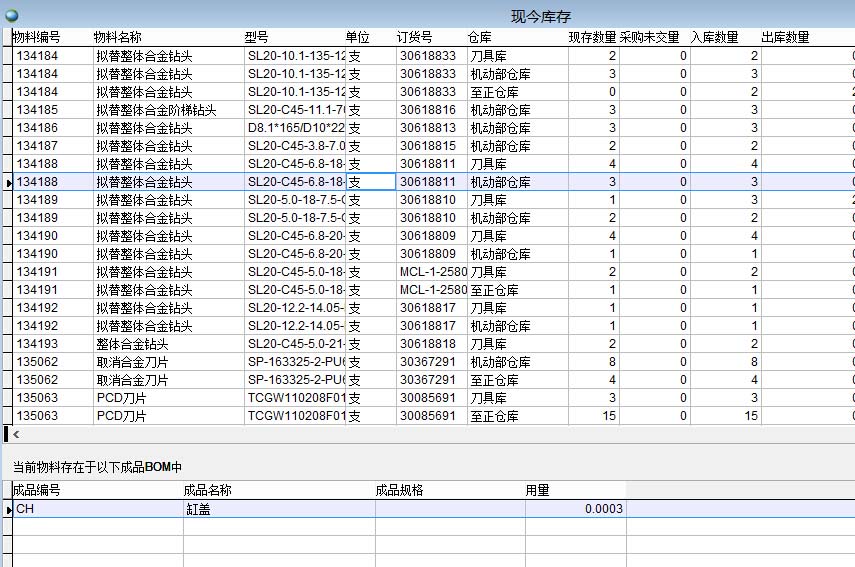
Task: Click the stock quantity cell showing 15
Action: coord(593,416)
